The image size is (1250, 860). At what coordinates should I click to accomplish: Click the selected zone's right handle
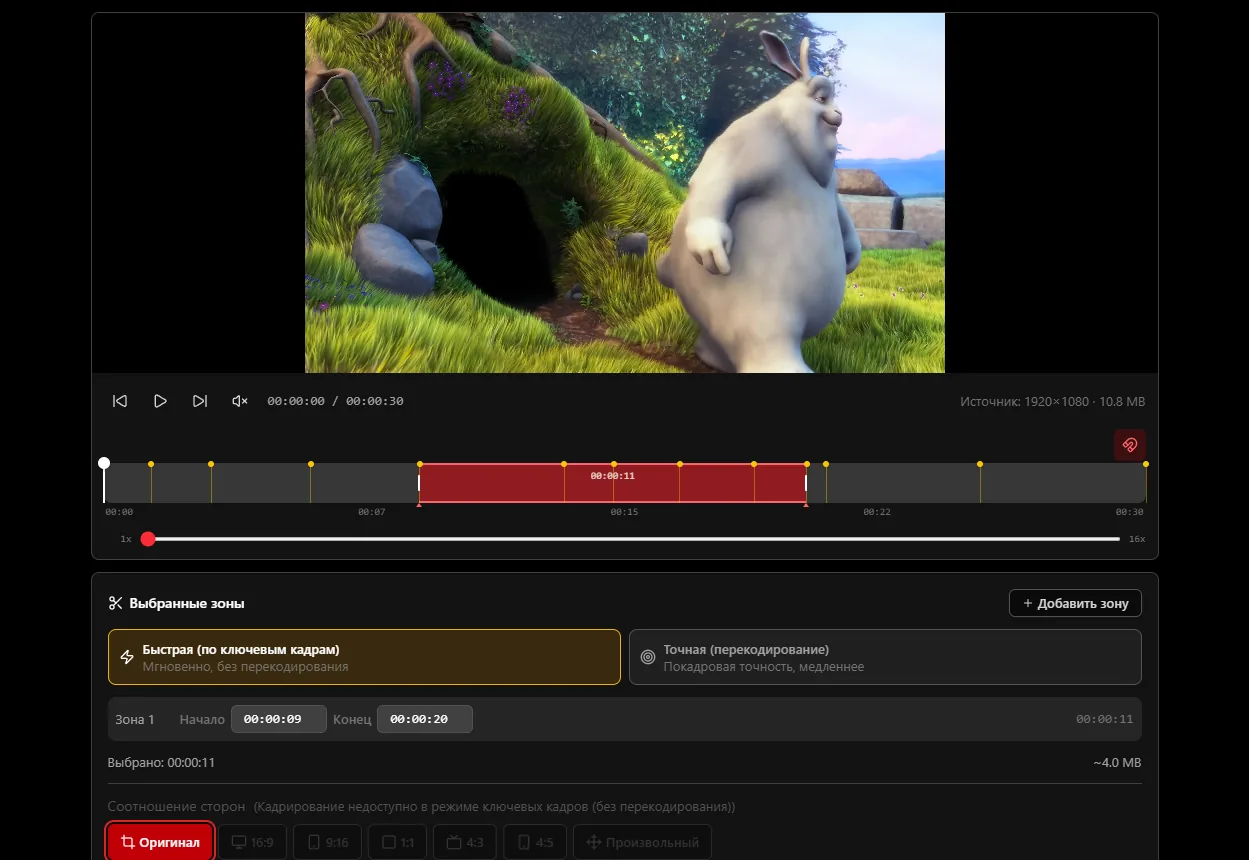pos(806,483)
